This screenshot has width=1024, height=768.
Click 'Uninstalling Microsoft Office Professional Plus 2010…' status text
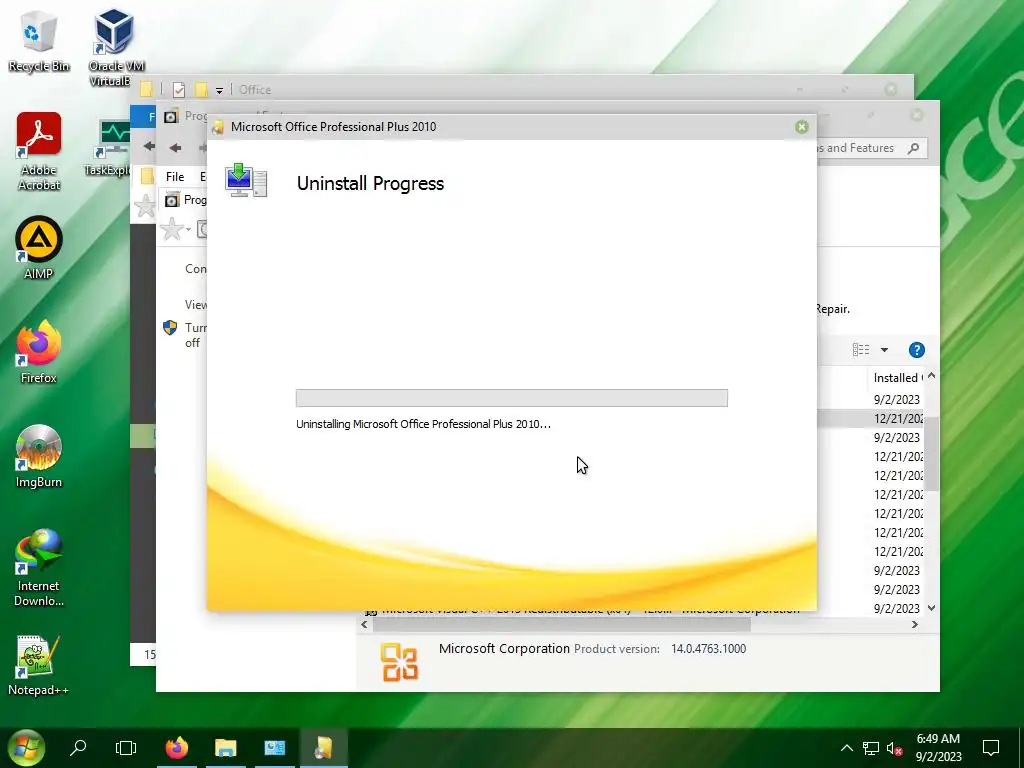click(423, 424)
